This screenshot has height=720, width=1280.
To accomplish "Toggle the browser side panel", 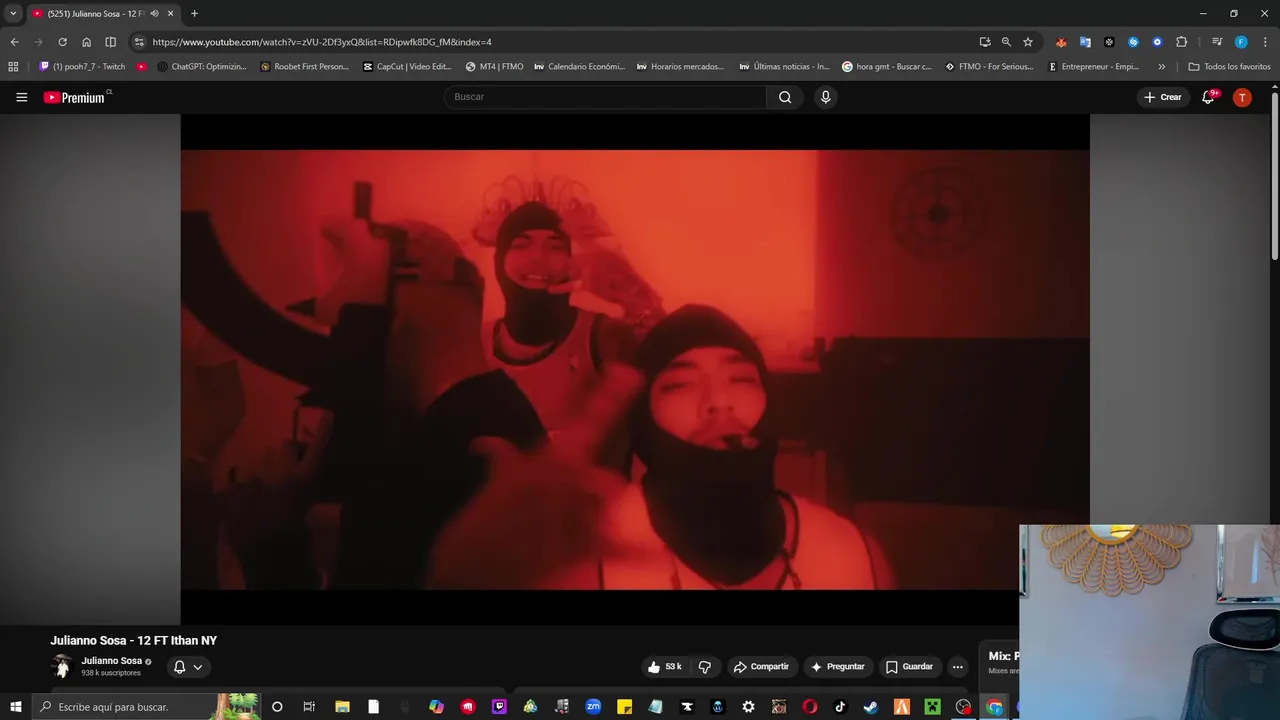I will 110,42.
